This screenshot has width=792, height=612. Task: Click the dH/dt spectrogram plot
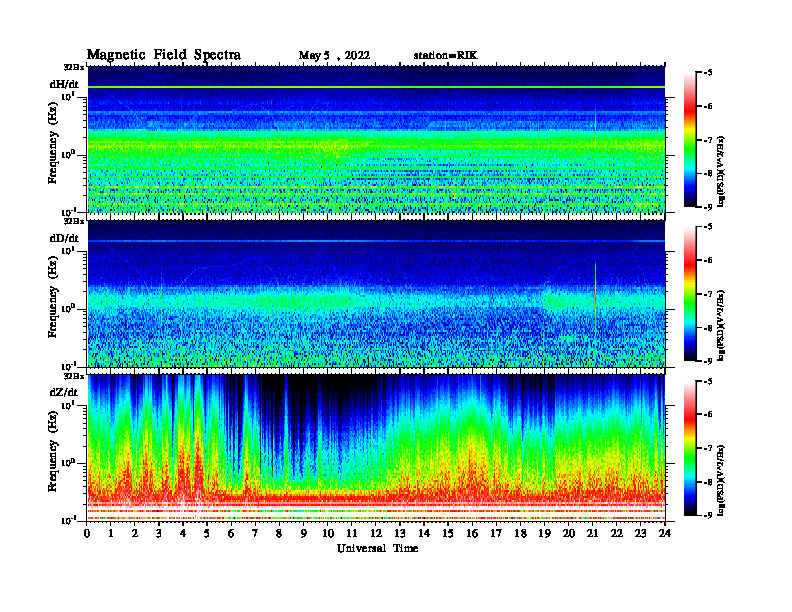pyautogui.click(x=376, y=139)
